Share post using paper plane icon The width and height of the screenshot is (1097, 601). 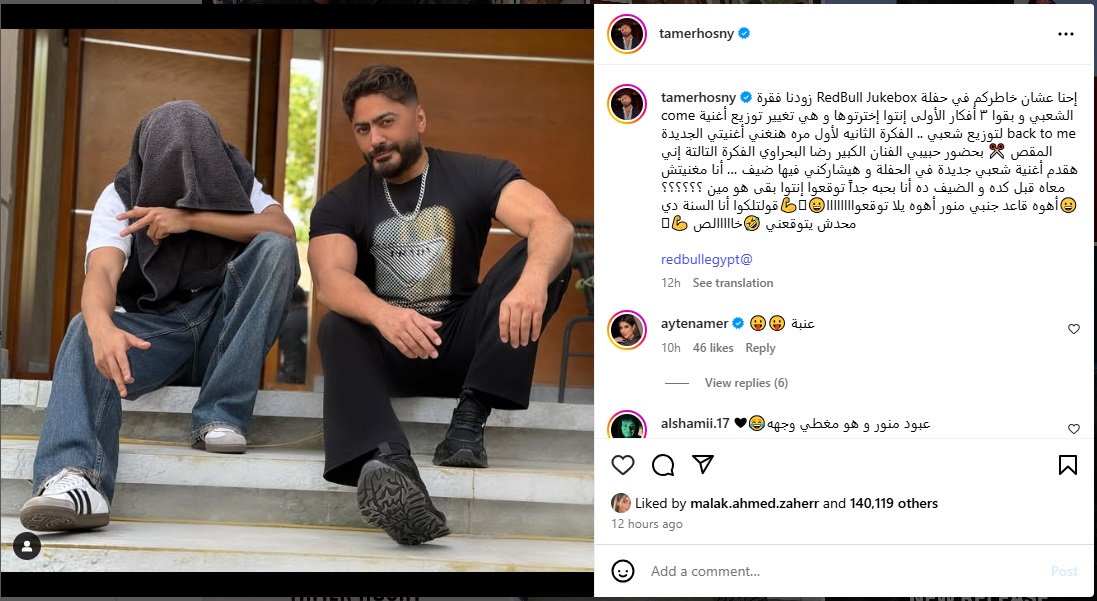pos(702,465)
